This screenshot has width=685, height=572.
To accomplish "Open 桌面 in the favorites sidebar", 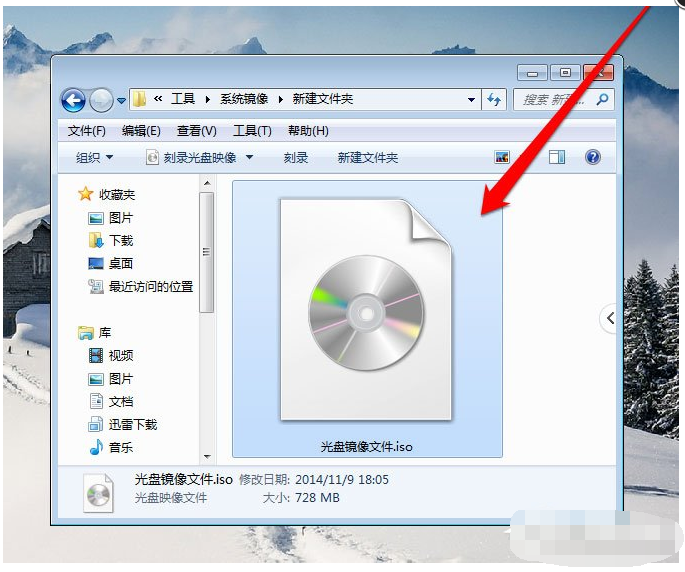I will 121,263.
